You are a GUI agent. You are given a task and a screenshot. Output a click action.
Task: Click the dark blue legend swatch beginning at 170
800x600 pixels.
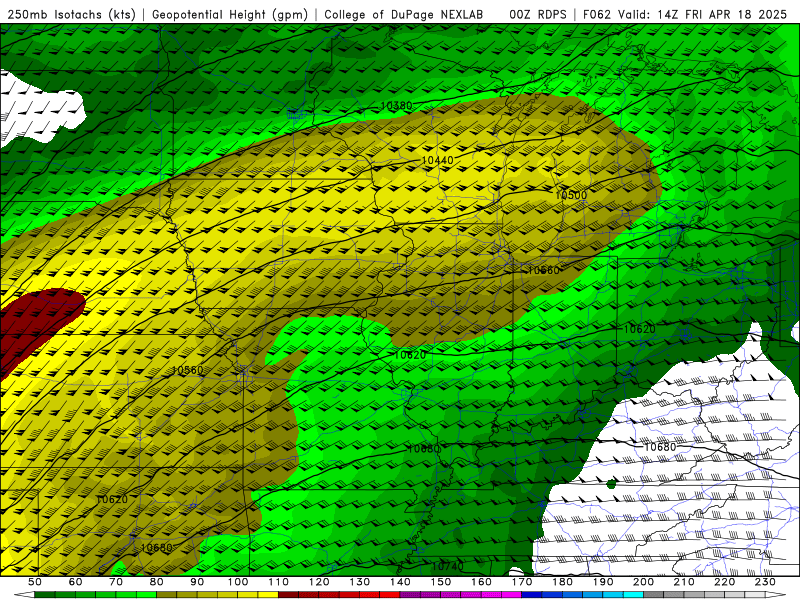[x=532, y=595]
